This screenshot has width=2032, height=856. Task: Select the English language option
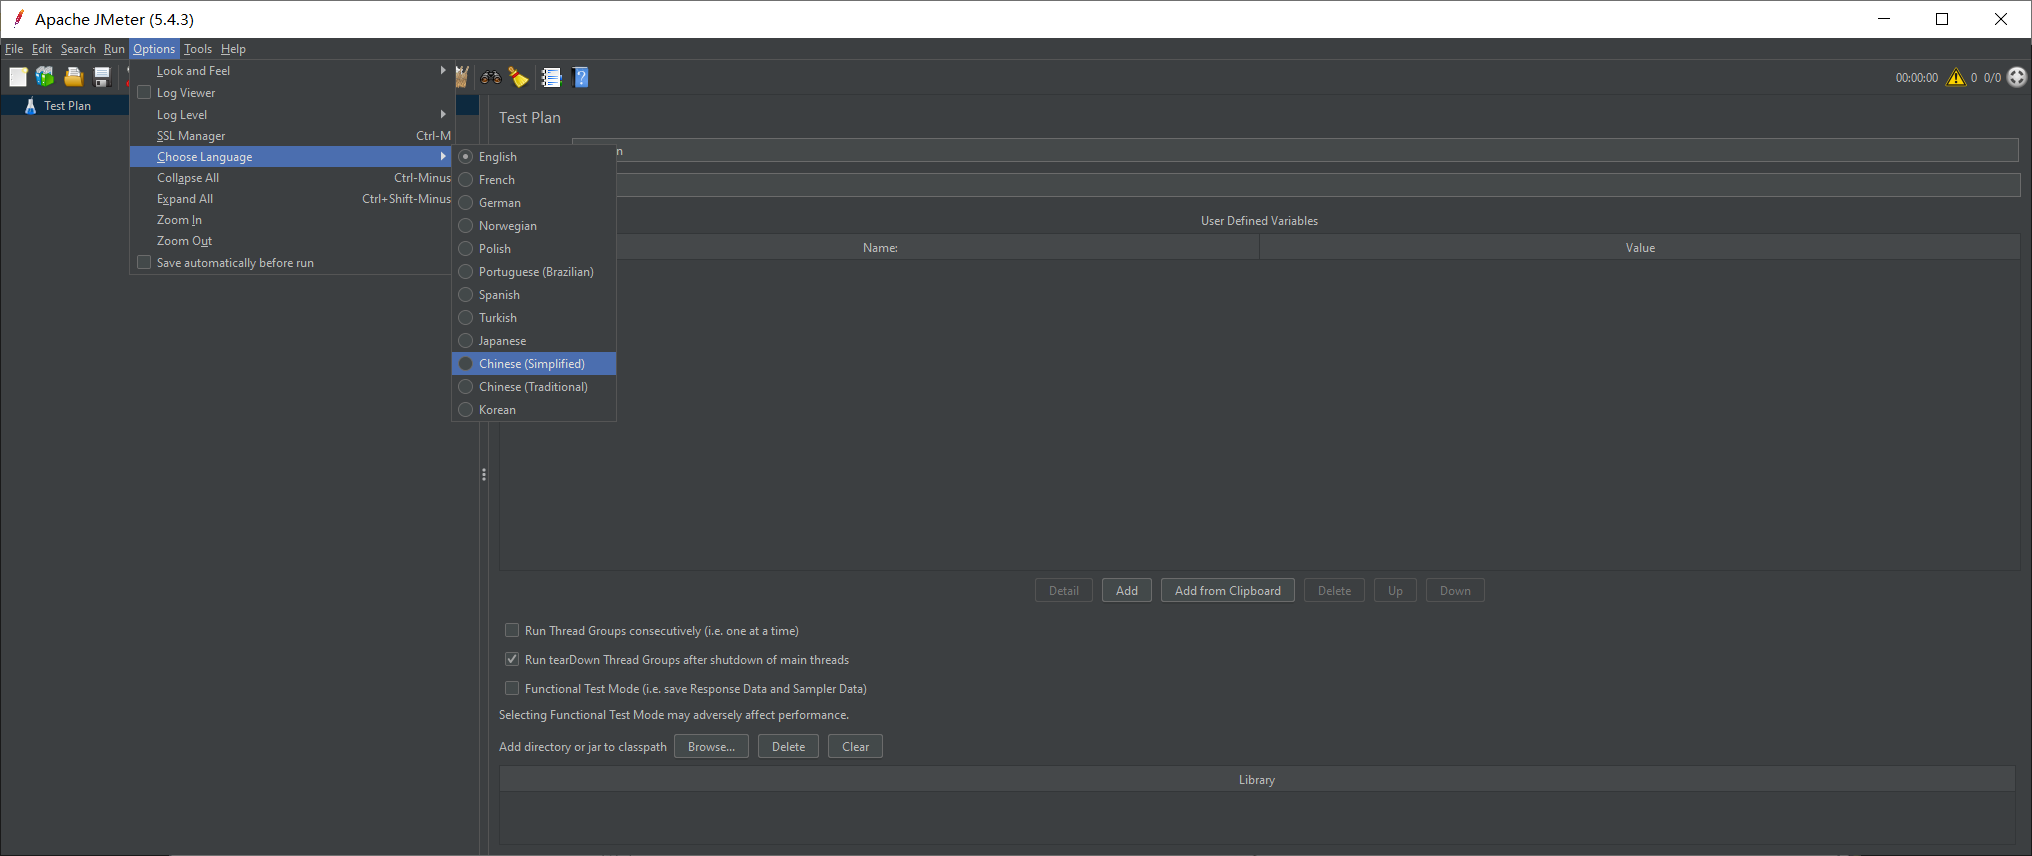click(534, 157)
